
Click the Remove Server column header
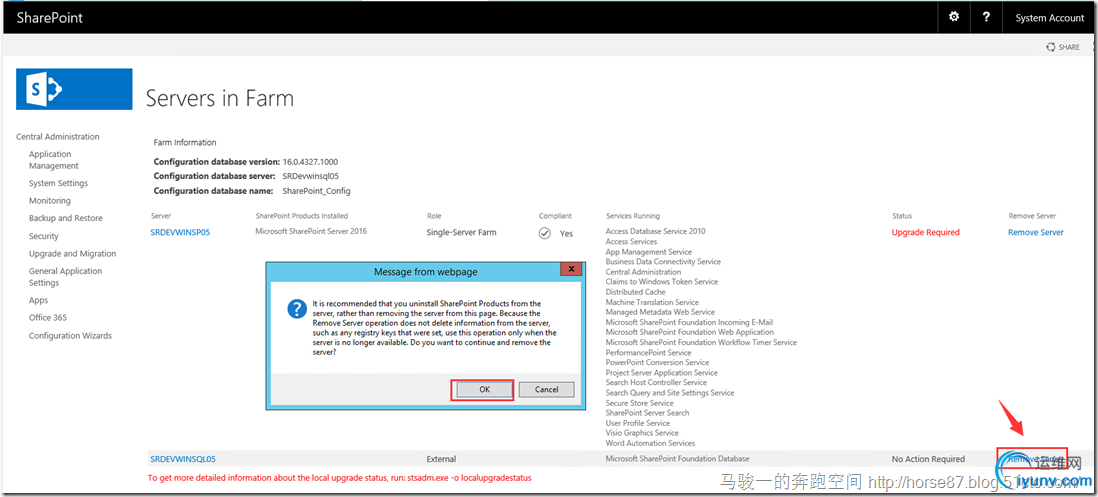click(1032, 216)
